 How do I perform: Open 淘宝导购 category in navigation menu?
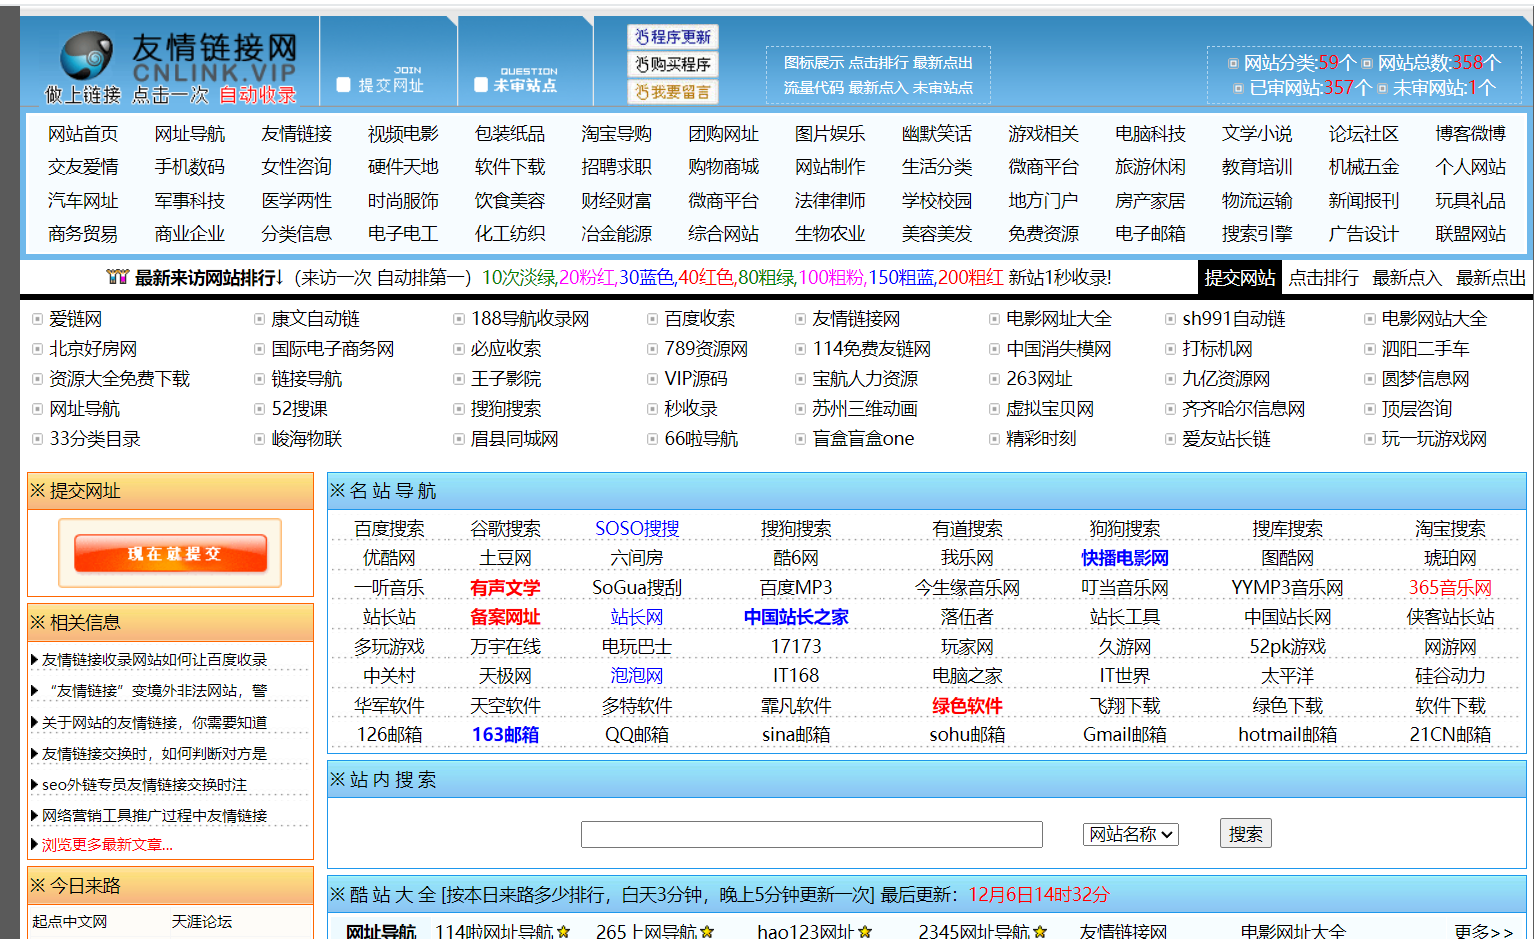tap(616, 134)
